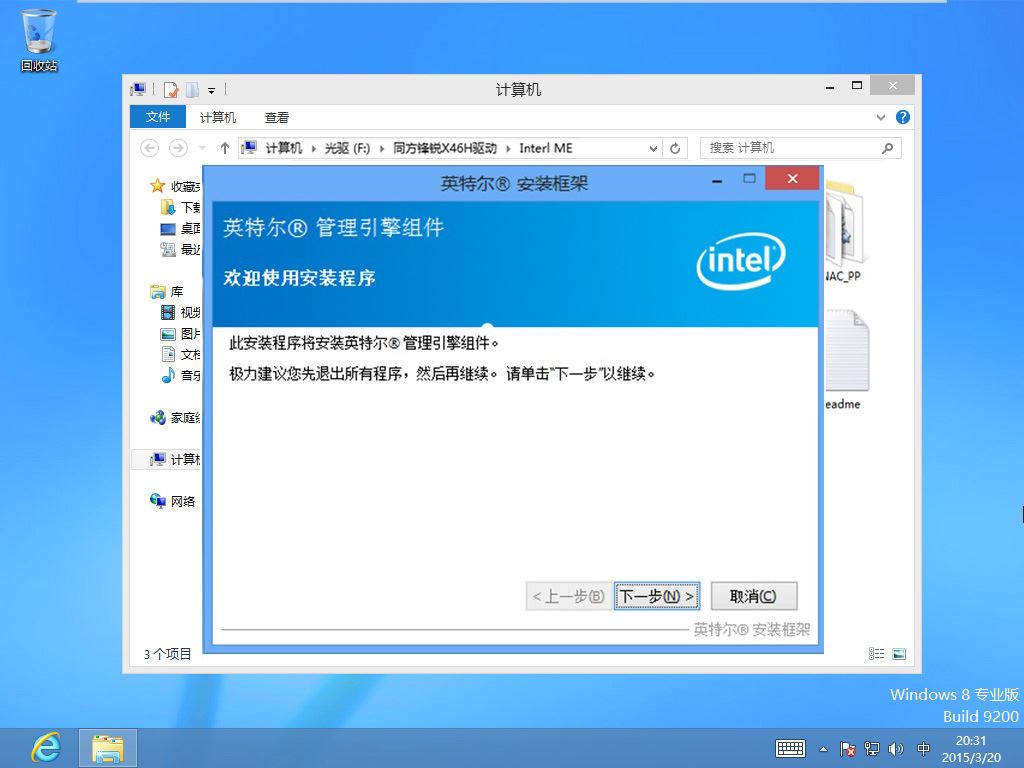Select 同方锋锐X46H驱动 breadcrumb segment

pos(445,148)
